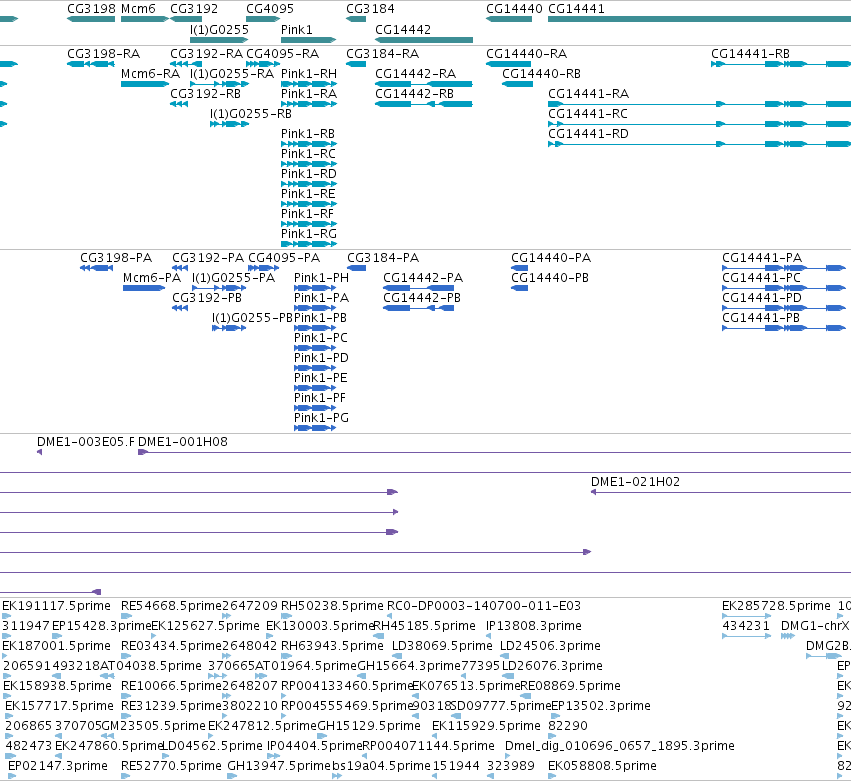Select transcript CG14442-RA
851x781 pixels.
coord(415,74)
